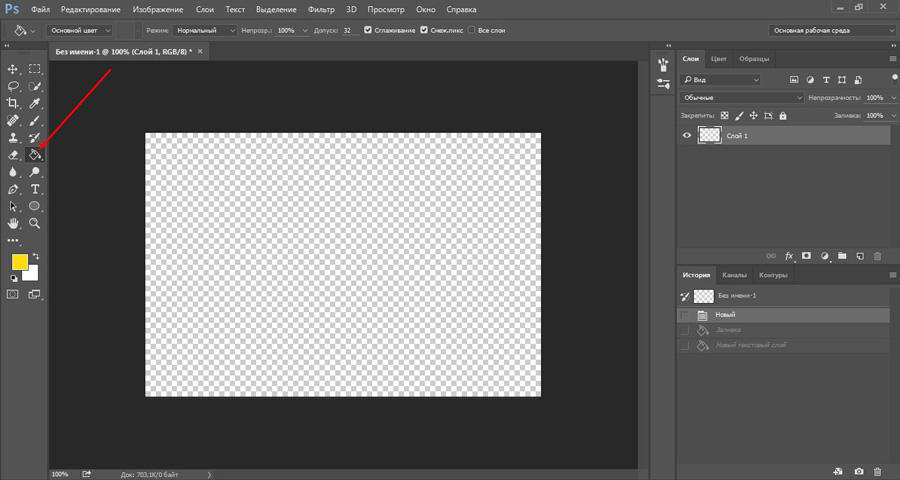Select the Lasso tool
This screenshot has height=480, width=900.
[x=13, y=86]
